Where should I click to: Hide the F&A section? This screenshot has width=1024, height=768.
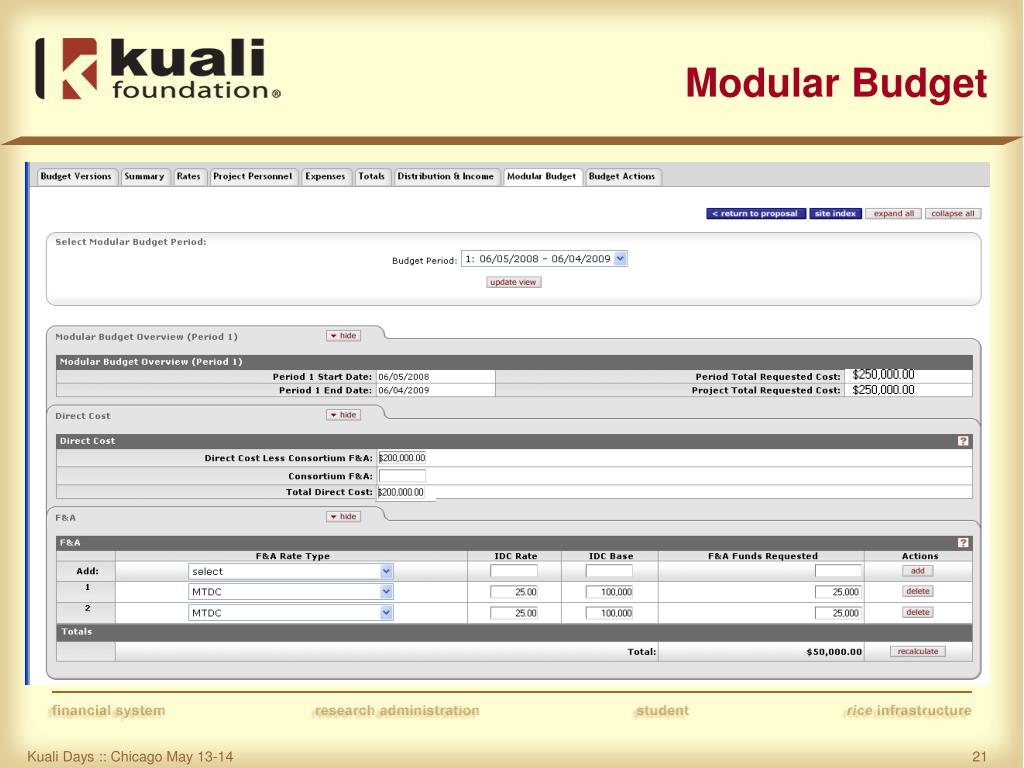coord(344,517)
